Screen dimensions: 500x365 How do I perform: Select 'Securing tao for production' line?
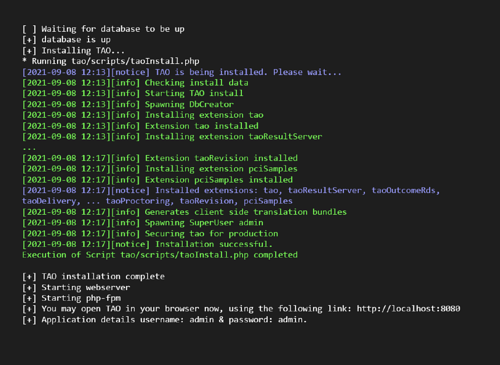coord(150,234)
